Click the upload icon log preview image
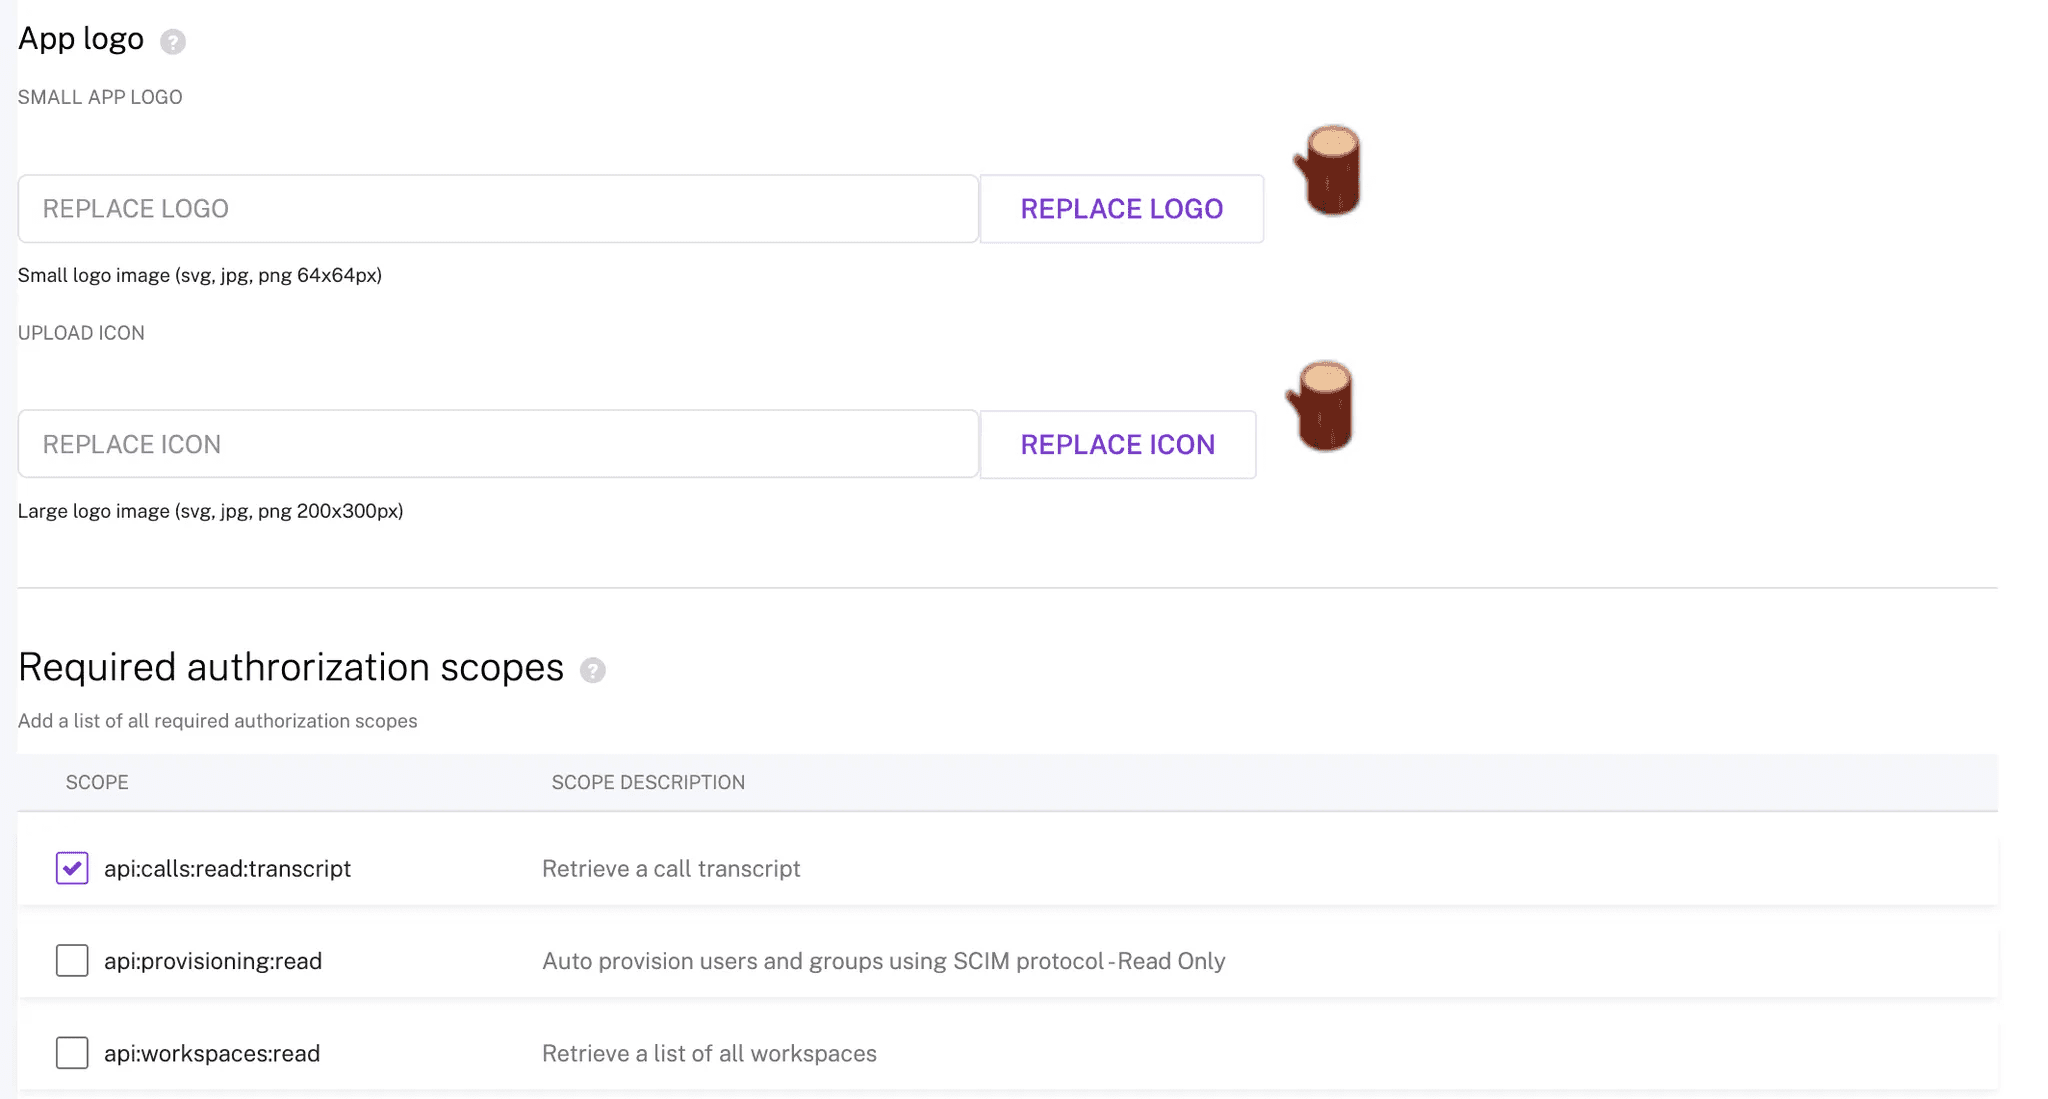This screenshot has height=1099, width=2048. point(1321,406)
